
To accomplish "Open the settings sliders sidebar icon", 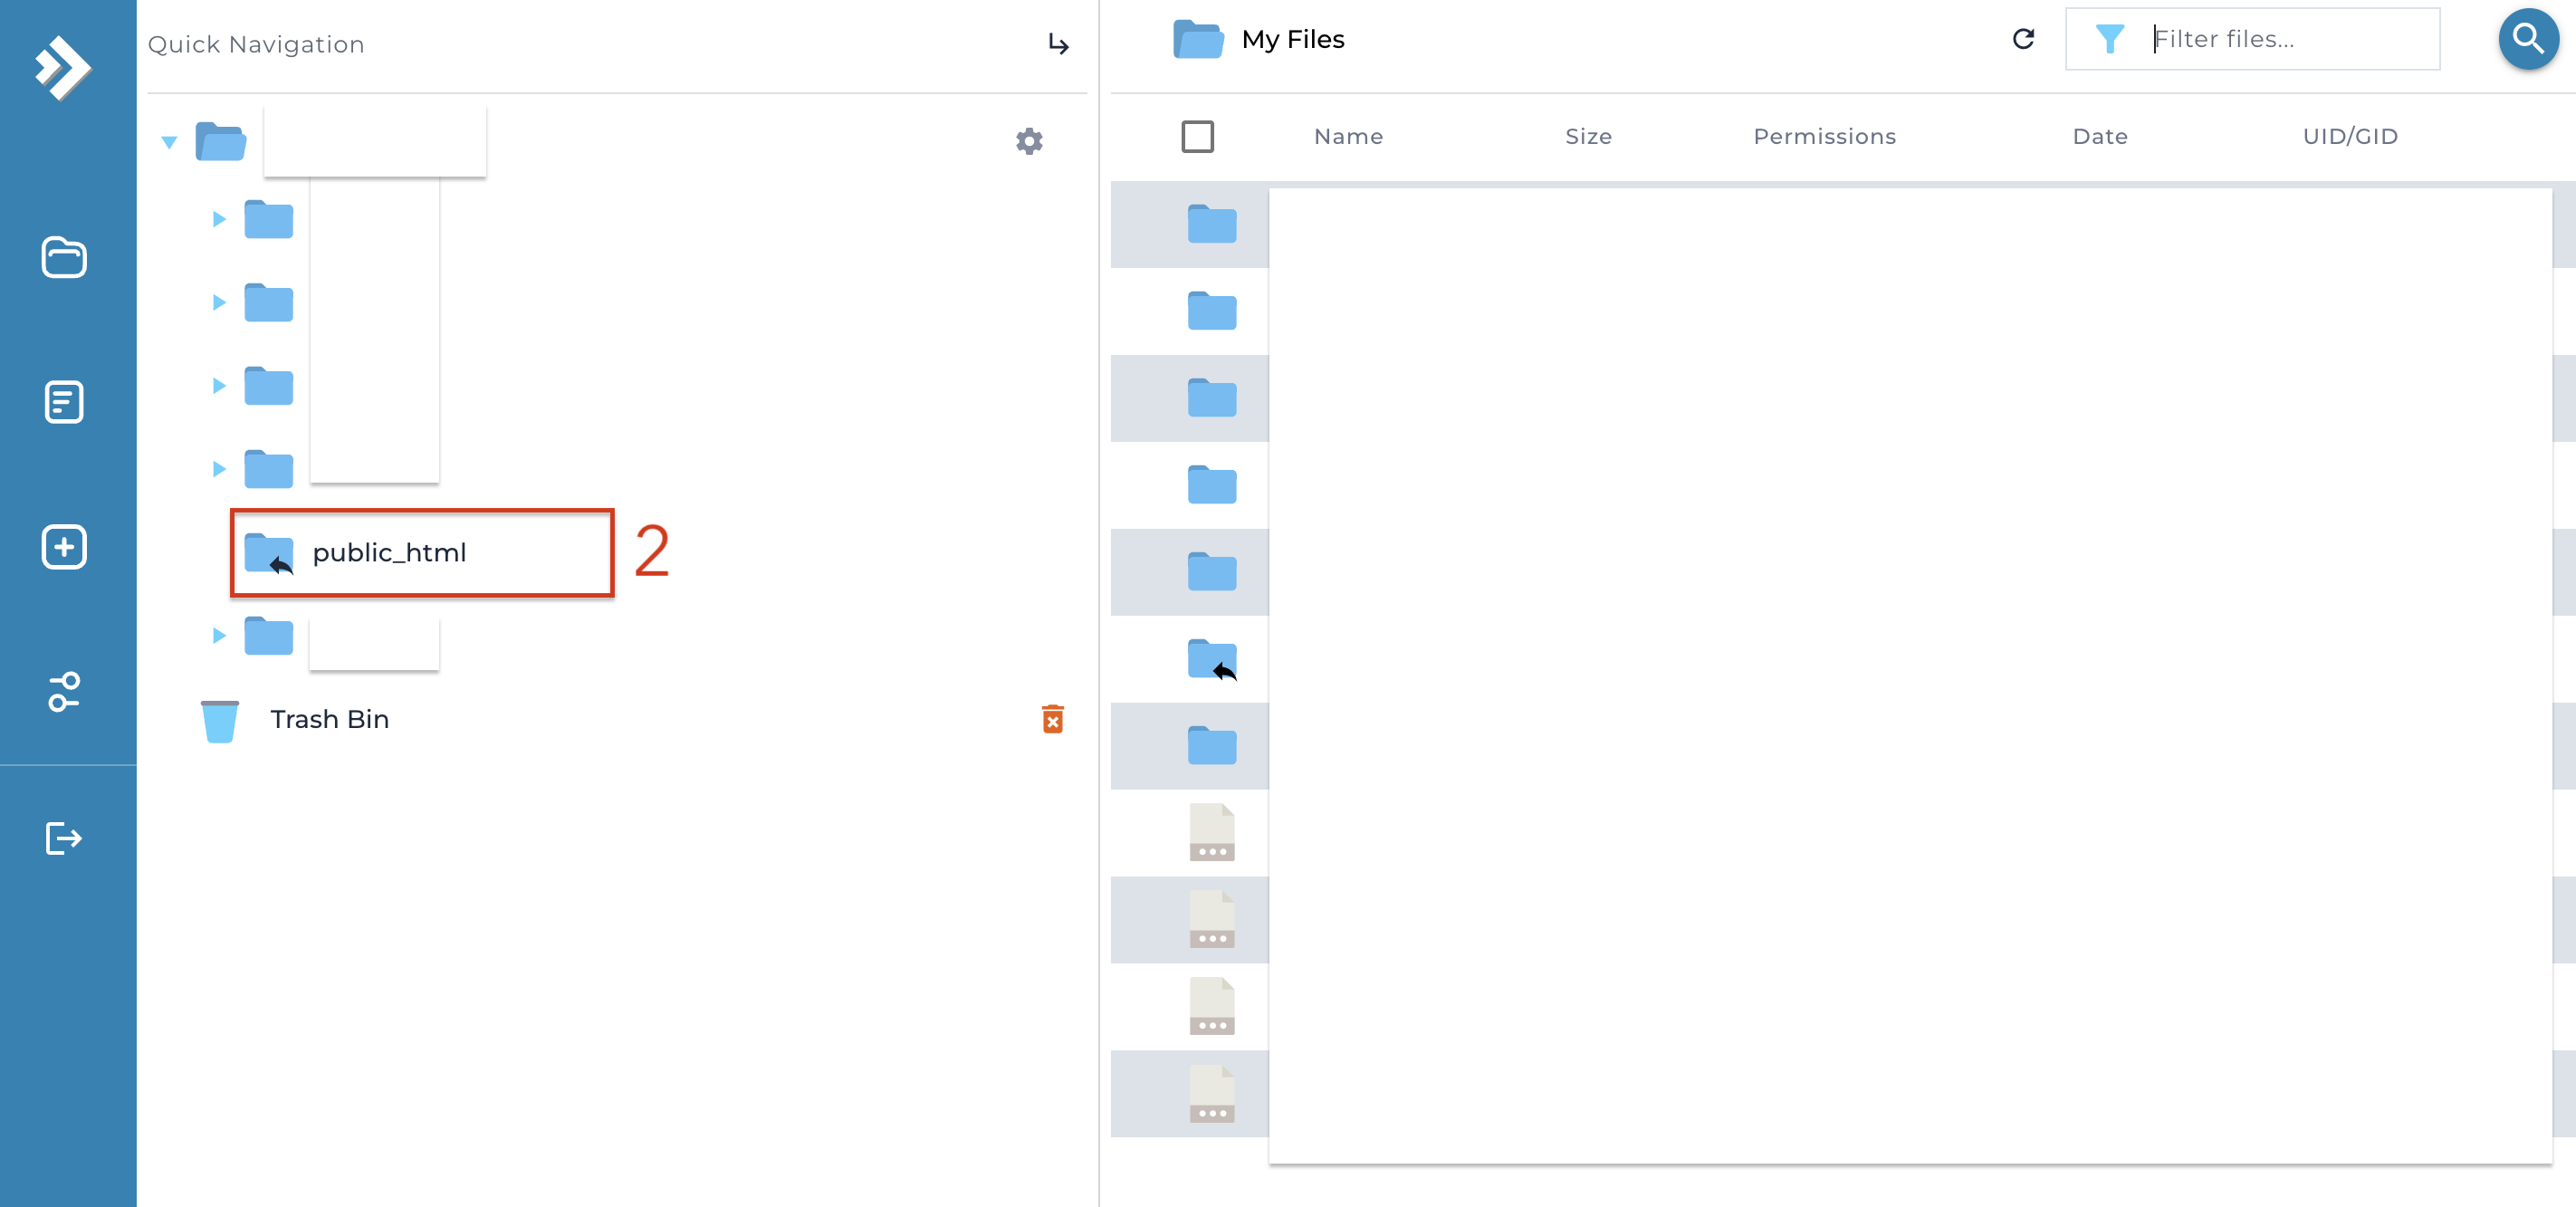I will [64, 692].
